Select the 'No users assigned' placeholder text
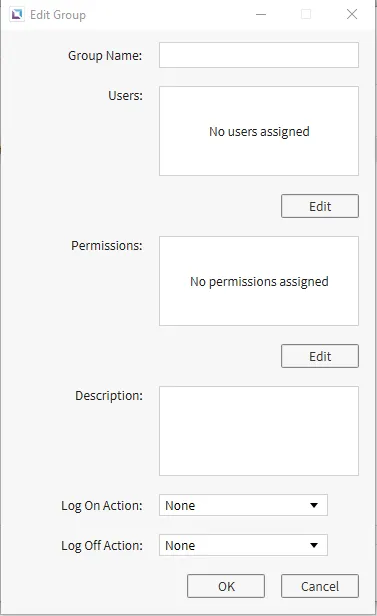The image size is (377, 616). tap(259, 132)
